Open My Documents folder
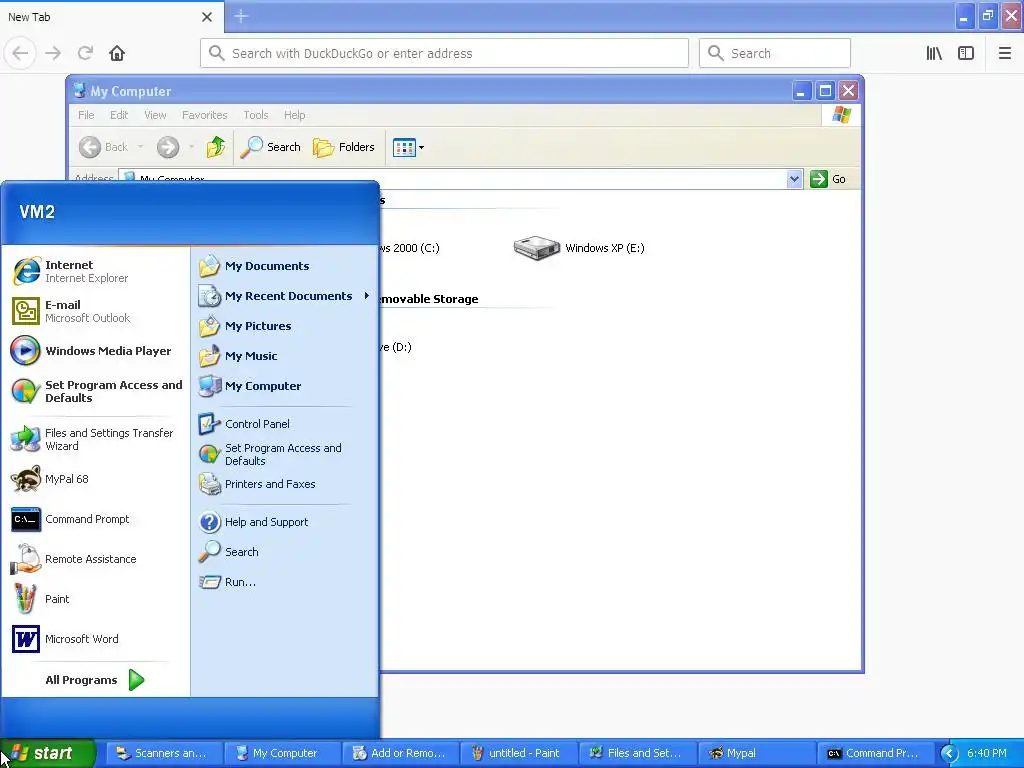The height and width of the screenshot is (768, 1024). [x=285, y=266]
